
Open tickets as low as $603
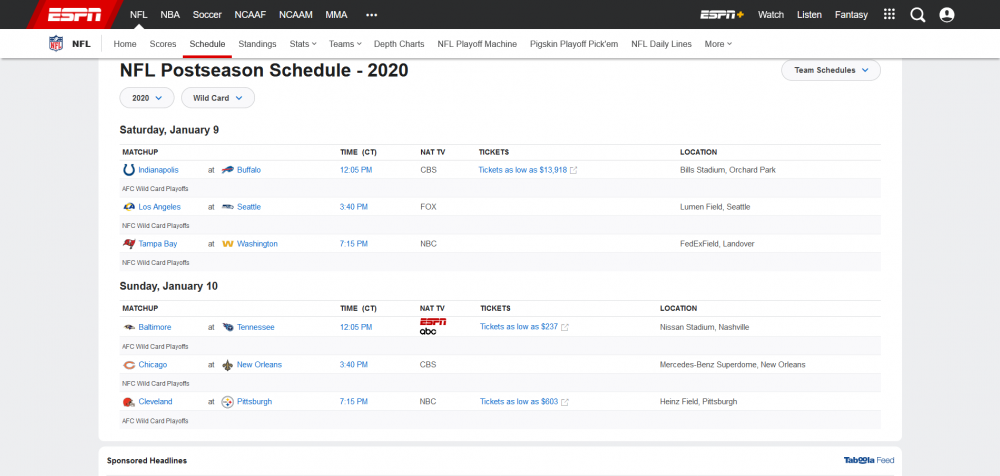tap(519, 402)
